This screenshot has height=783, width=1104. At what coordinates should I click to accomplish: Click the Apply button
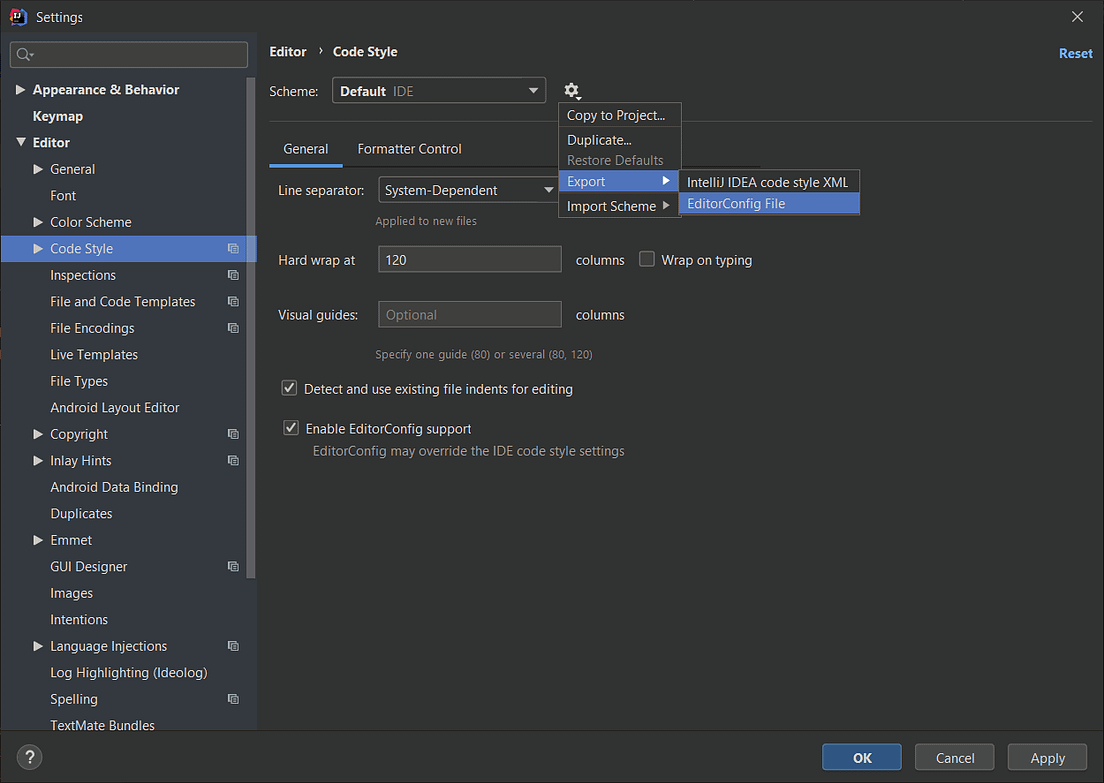(1047, 757)
